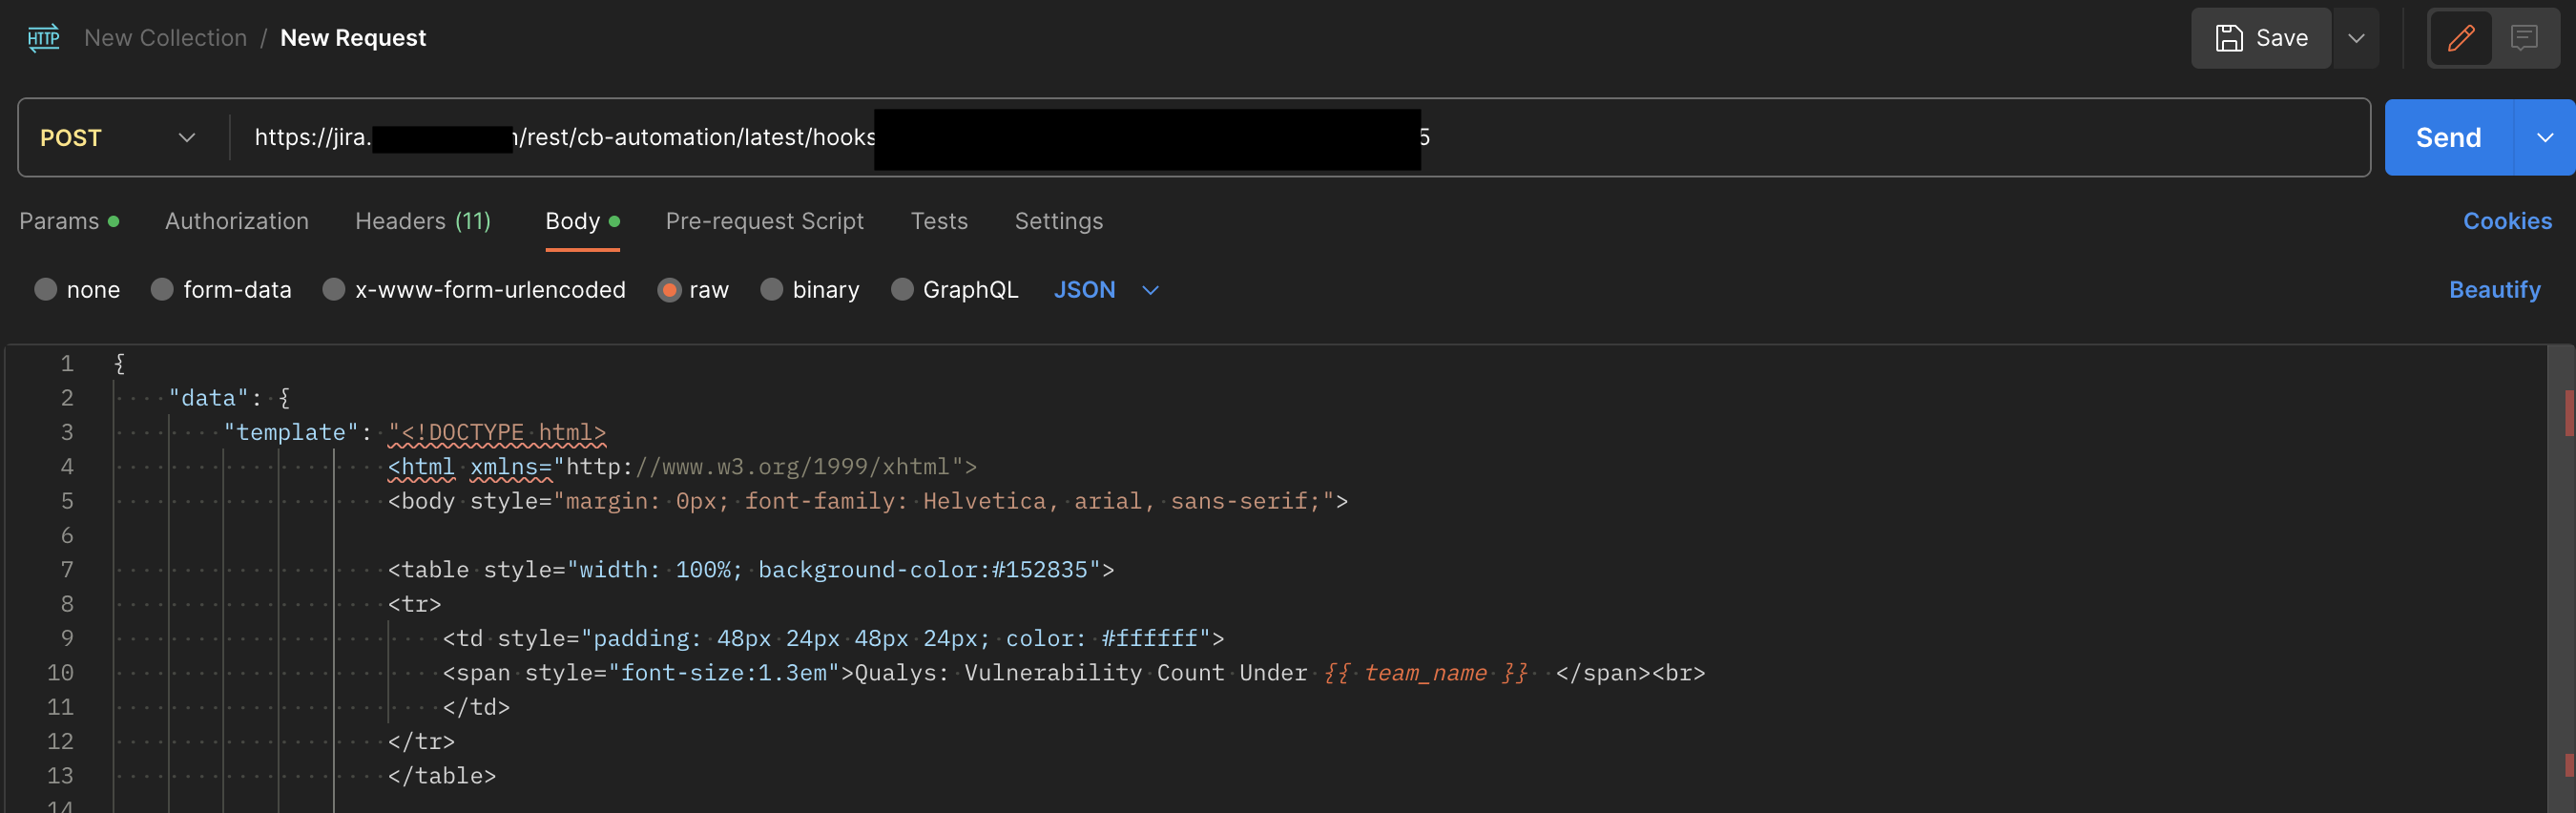This screenshot has width=2576, height=813.
Task: Expand the Save options dropdown arrow
Action: tap(2356, 38)
